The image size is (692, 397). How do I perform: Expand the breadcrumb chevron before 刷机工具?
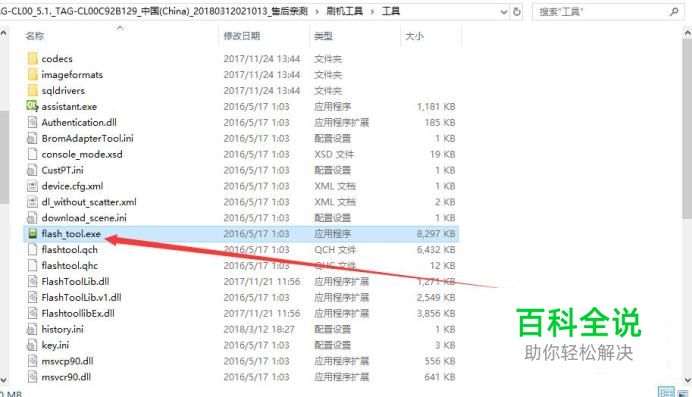[x=317, y=12]
